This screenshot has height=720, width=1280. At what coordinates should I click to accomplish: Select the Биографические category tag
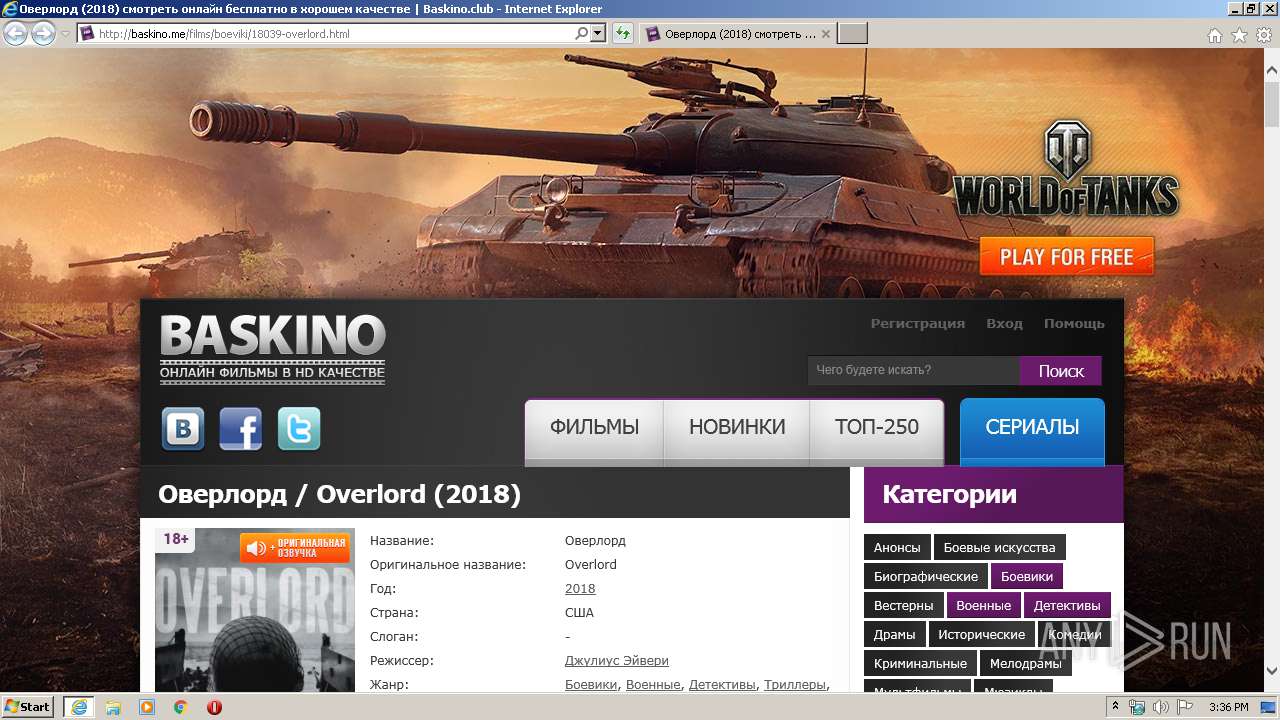[926, 577]
